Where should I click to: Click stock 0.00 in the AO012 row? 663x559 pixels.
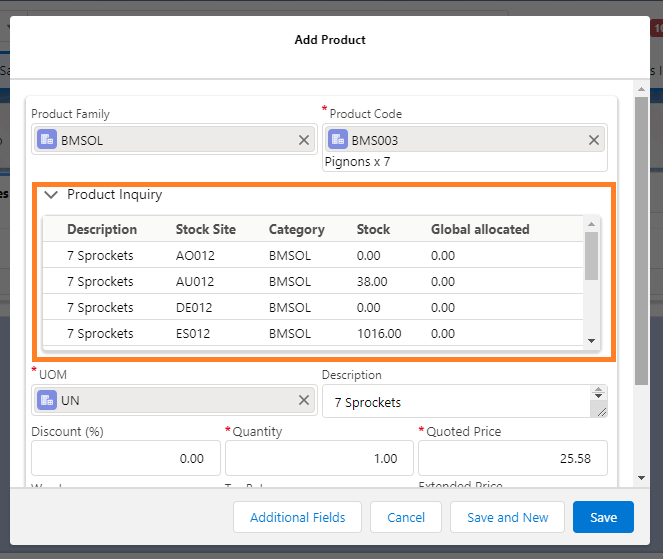(x=368, y=255)
